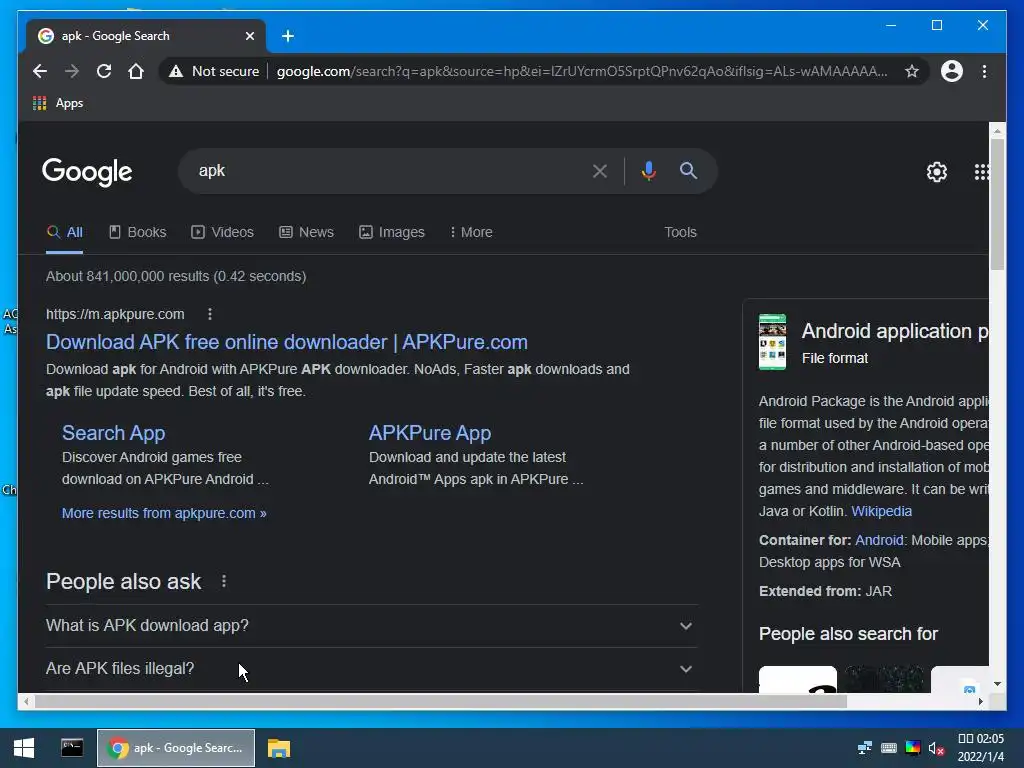Viewport: 1024px width, 768px height.
Task: Open the Android link under Container for
Action: click(x=879, y=540)
